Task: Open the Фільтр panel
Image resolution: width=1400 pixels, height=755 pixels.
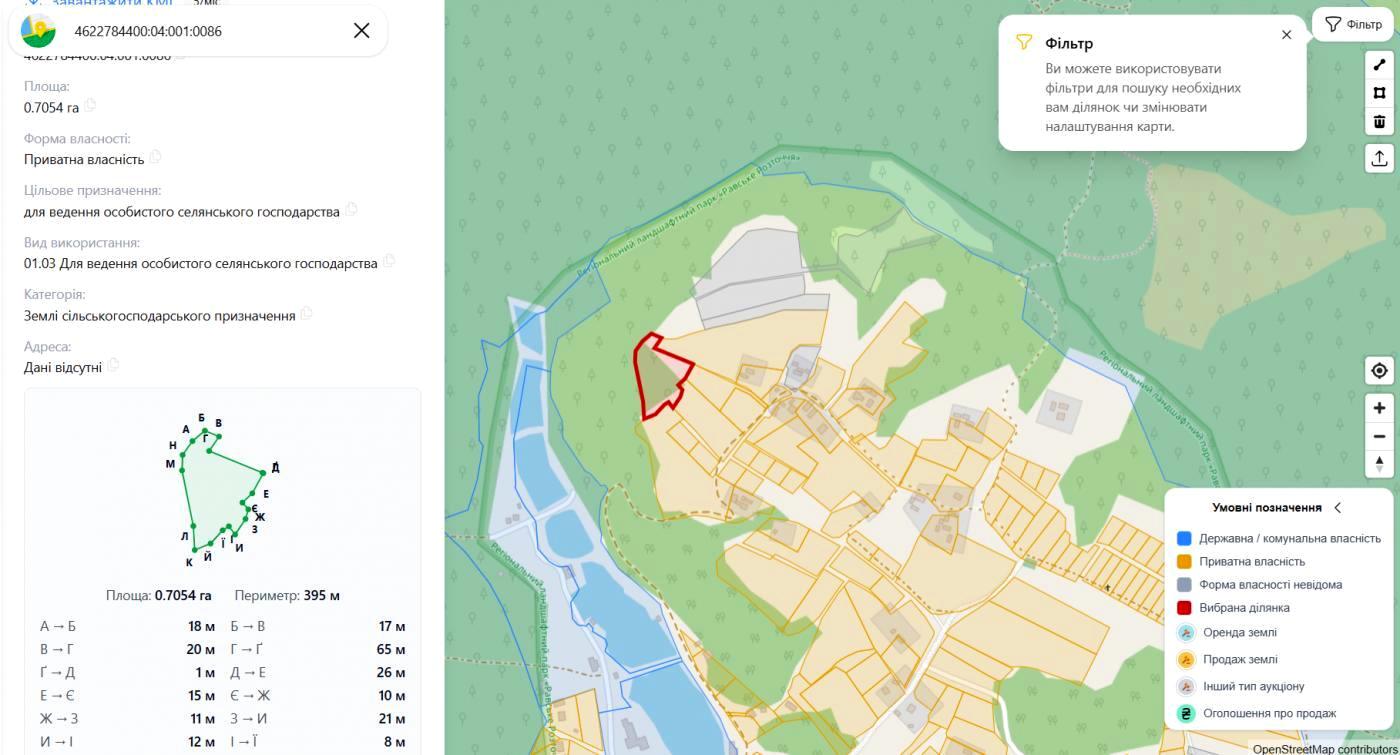Action: (1353, 24)
